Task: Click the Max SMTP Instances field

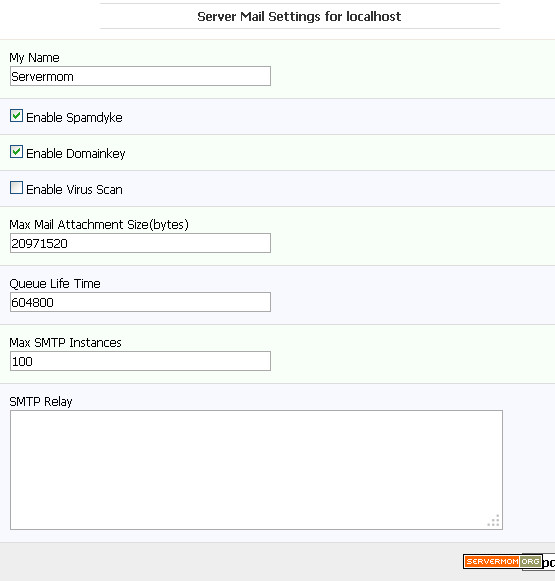Action: 140,361
